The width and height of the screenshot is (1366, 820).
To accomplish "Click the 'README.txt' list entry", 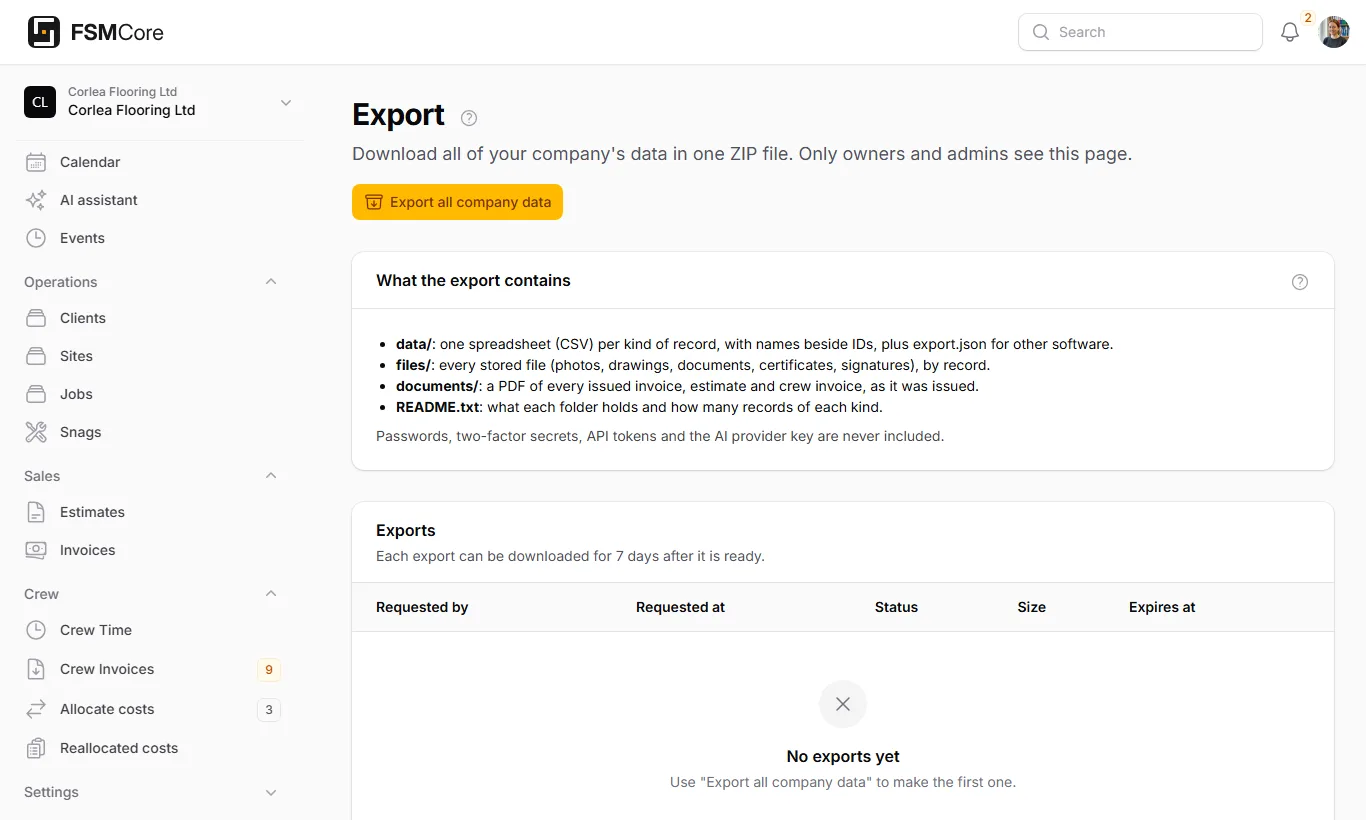I will pos(639,407).
